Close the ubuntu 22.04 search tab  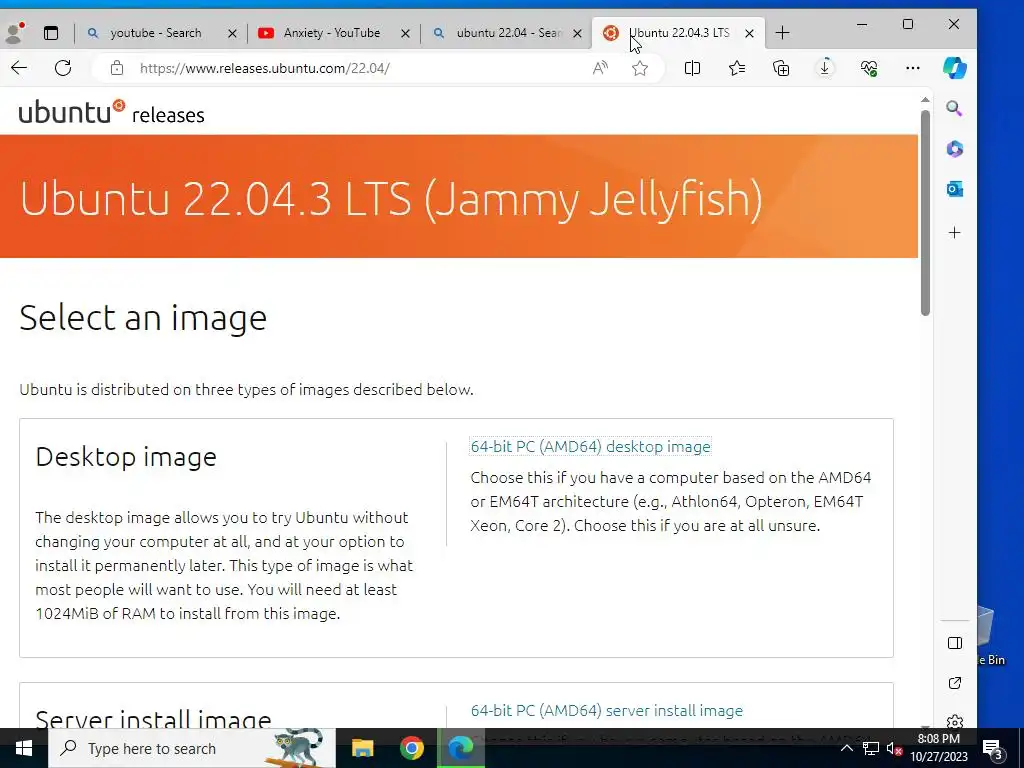(x=577, y=33)
